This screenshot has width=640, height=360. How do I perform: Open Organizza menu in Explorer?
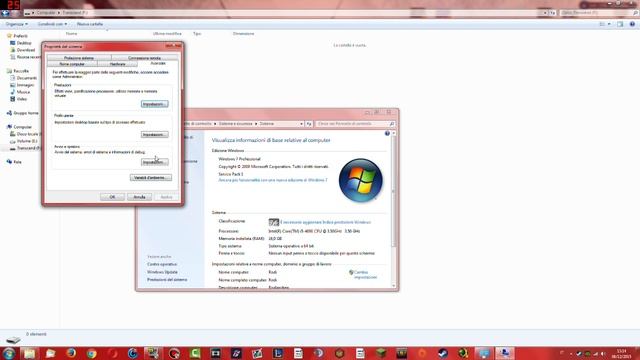(17, 24)
